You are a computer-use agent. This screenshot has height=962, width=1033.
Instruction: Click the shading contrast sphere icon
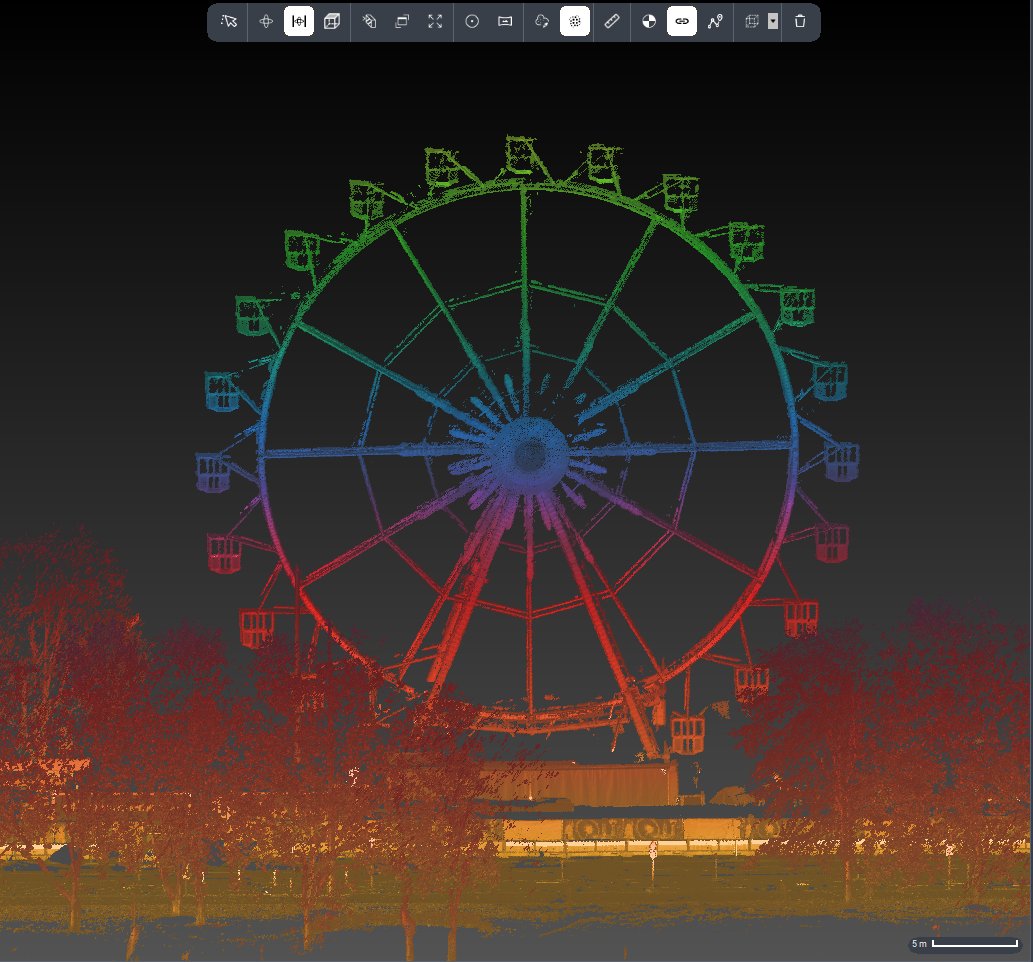pyautogui.click(x=648, y=21)
